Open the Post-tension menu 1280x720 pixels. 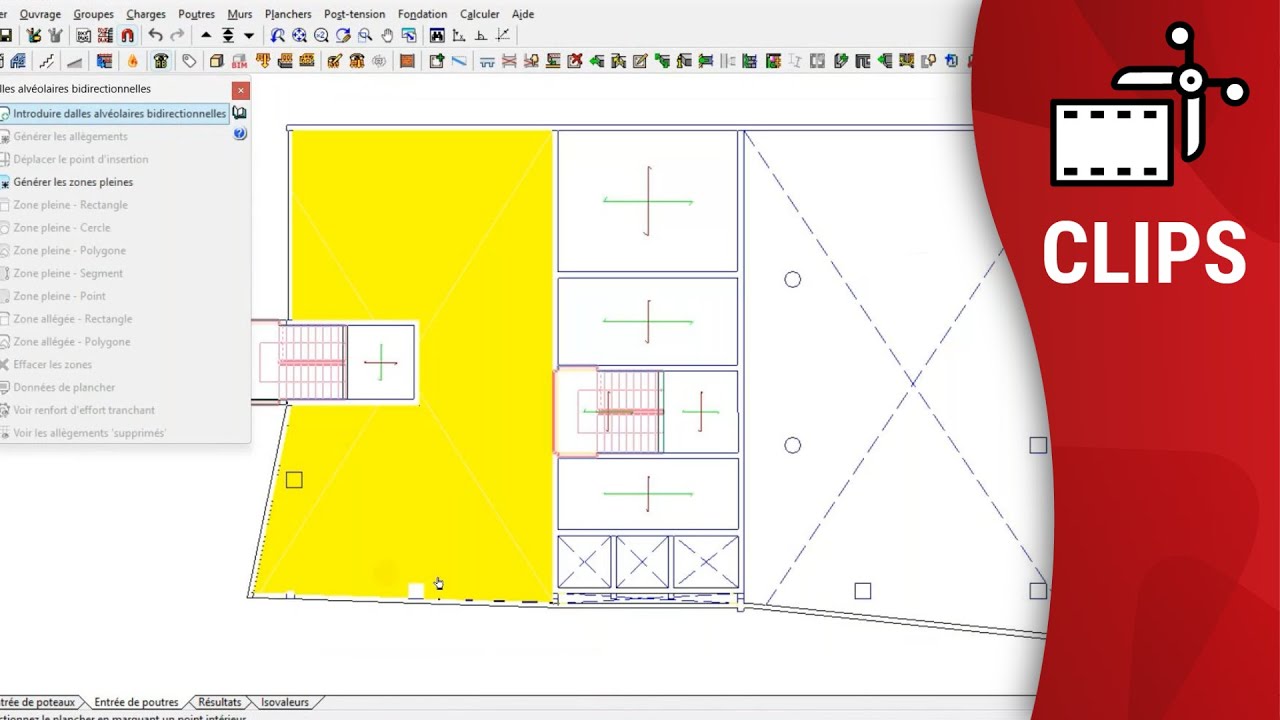point(354,14)
